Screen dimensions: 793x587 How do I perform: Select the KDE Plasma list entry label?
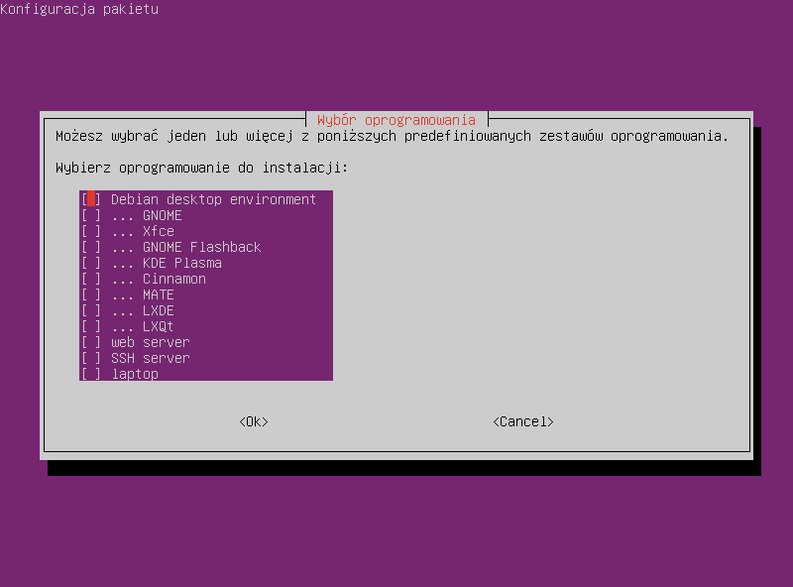click(x=182, y=263)
